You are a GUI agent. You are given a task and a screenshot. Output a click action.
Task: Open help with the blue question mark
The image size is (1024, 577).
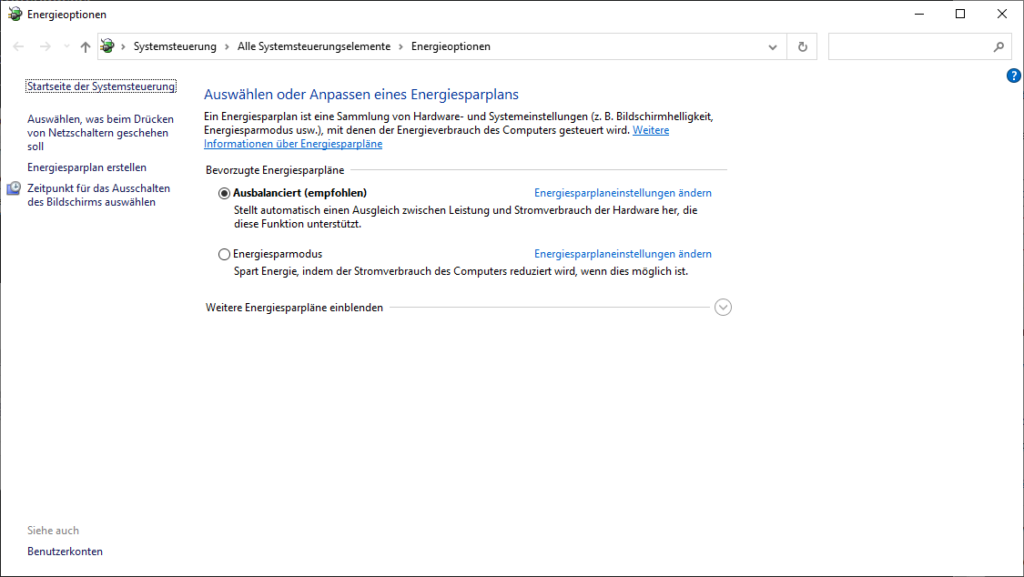1014,76
